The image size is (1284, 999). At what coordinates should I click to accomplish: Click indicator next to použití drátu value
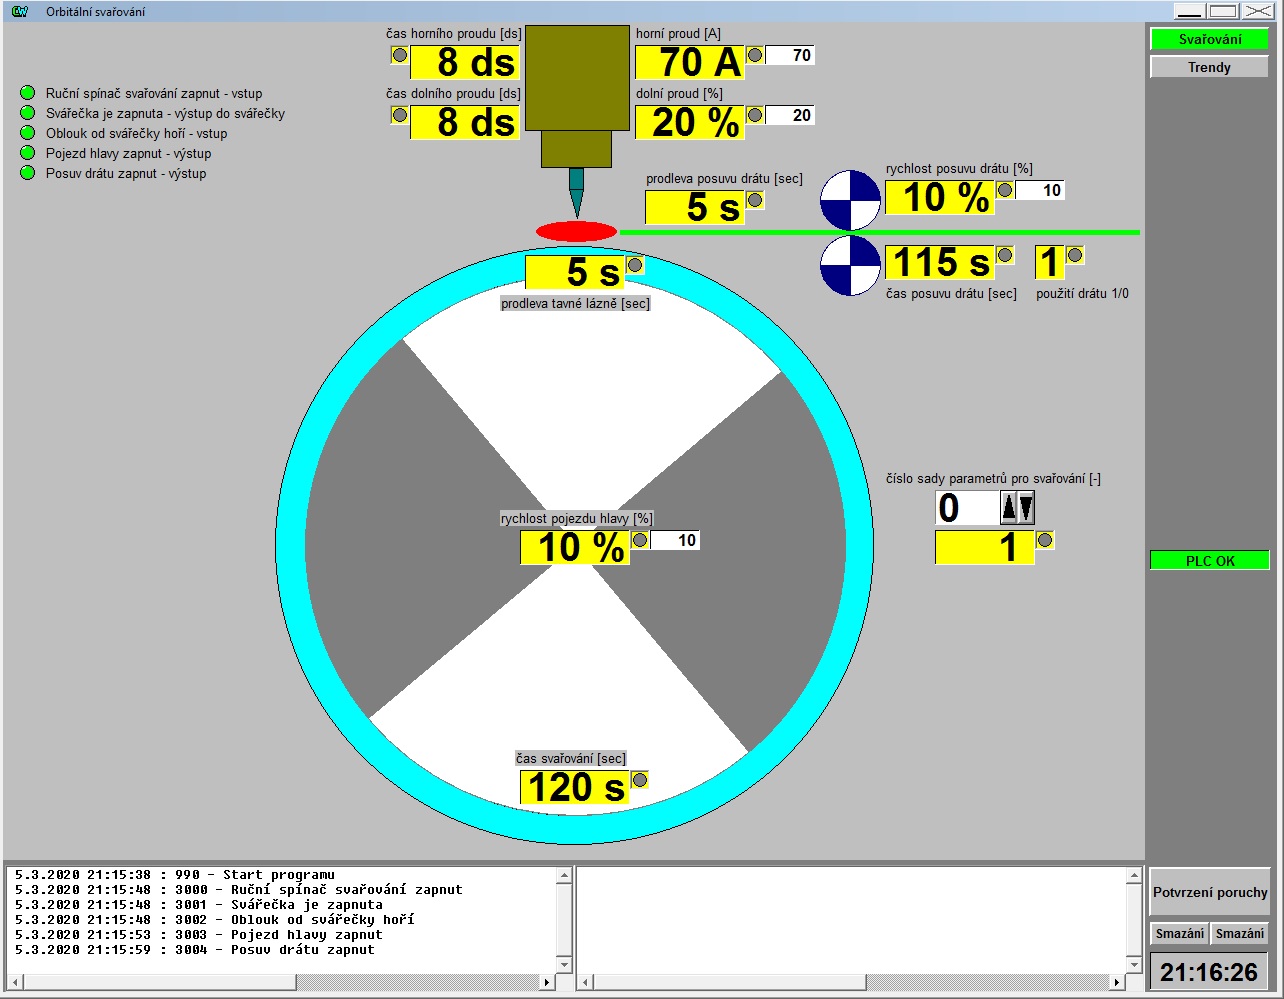click(x=1075, y=256)
